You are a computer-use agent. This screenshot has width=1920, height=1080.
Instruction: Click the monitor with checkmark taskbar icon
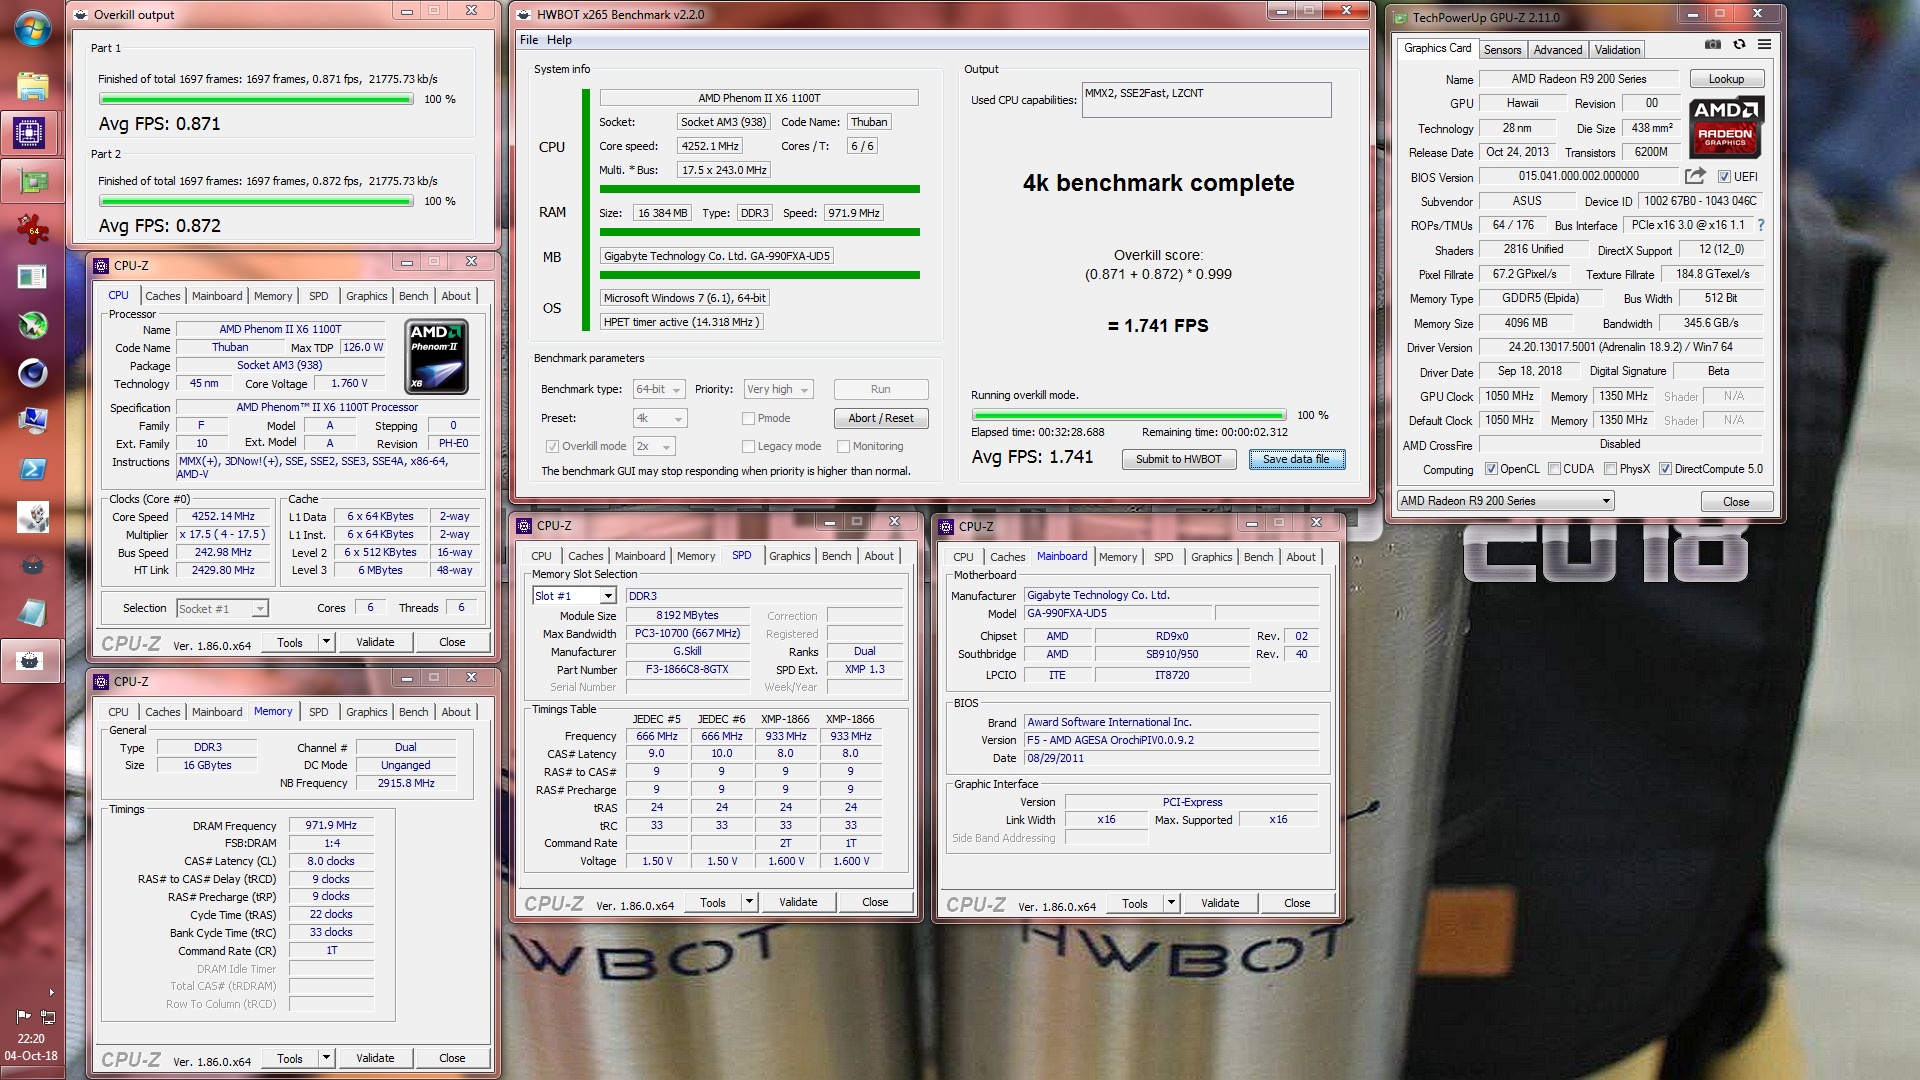point(32,421)
